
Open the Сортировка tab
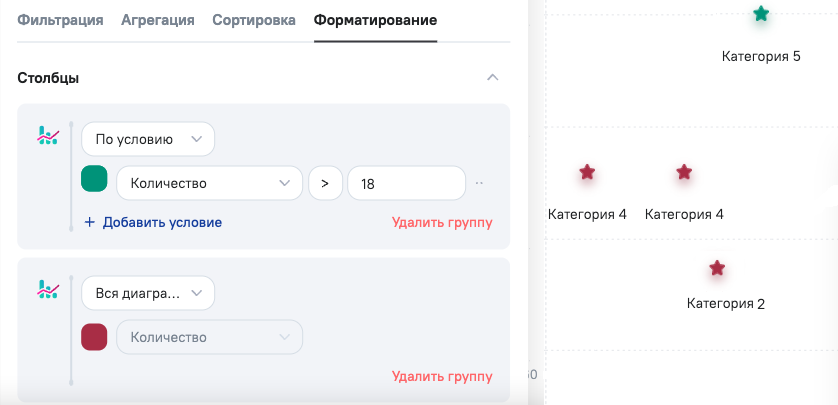click(x=254, y=20)
